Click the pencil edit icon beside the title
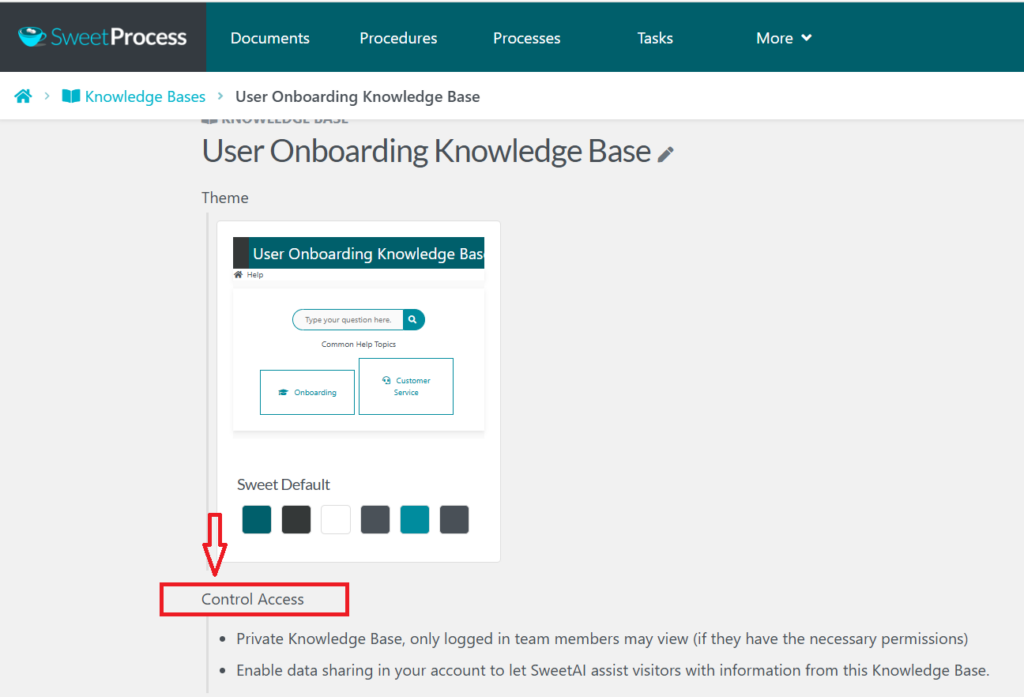Image resolution: width=1024 pixels, height=697 pixels. pos(665,154)
